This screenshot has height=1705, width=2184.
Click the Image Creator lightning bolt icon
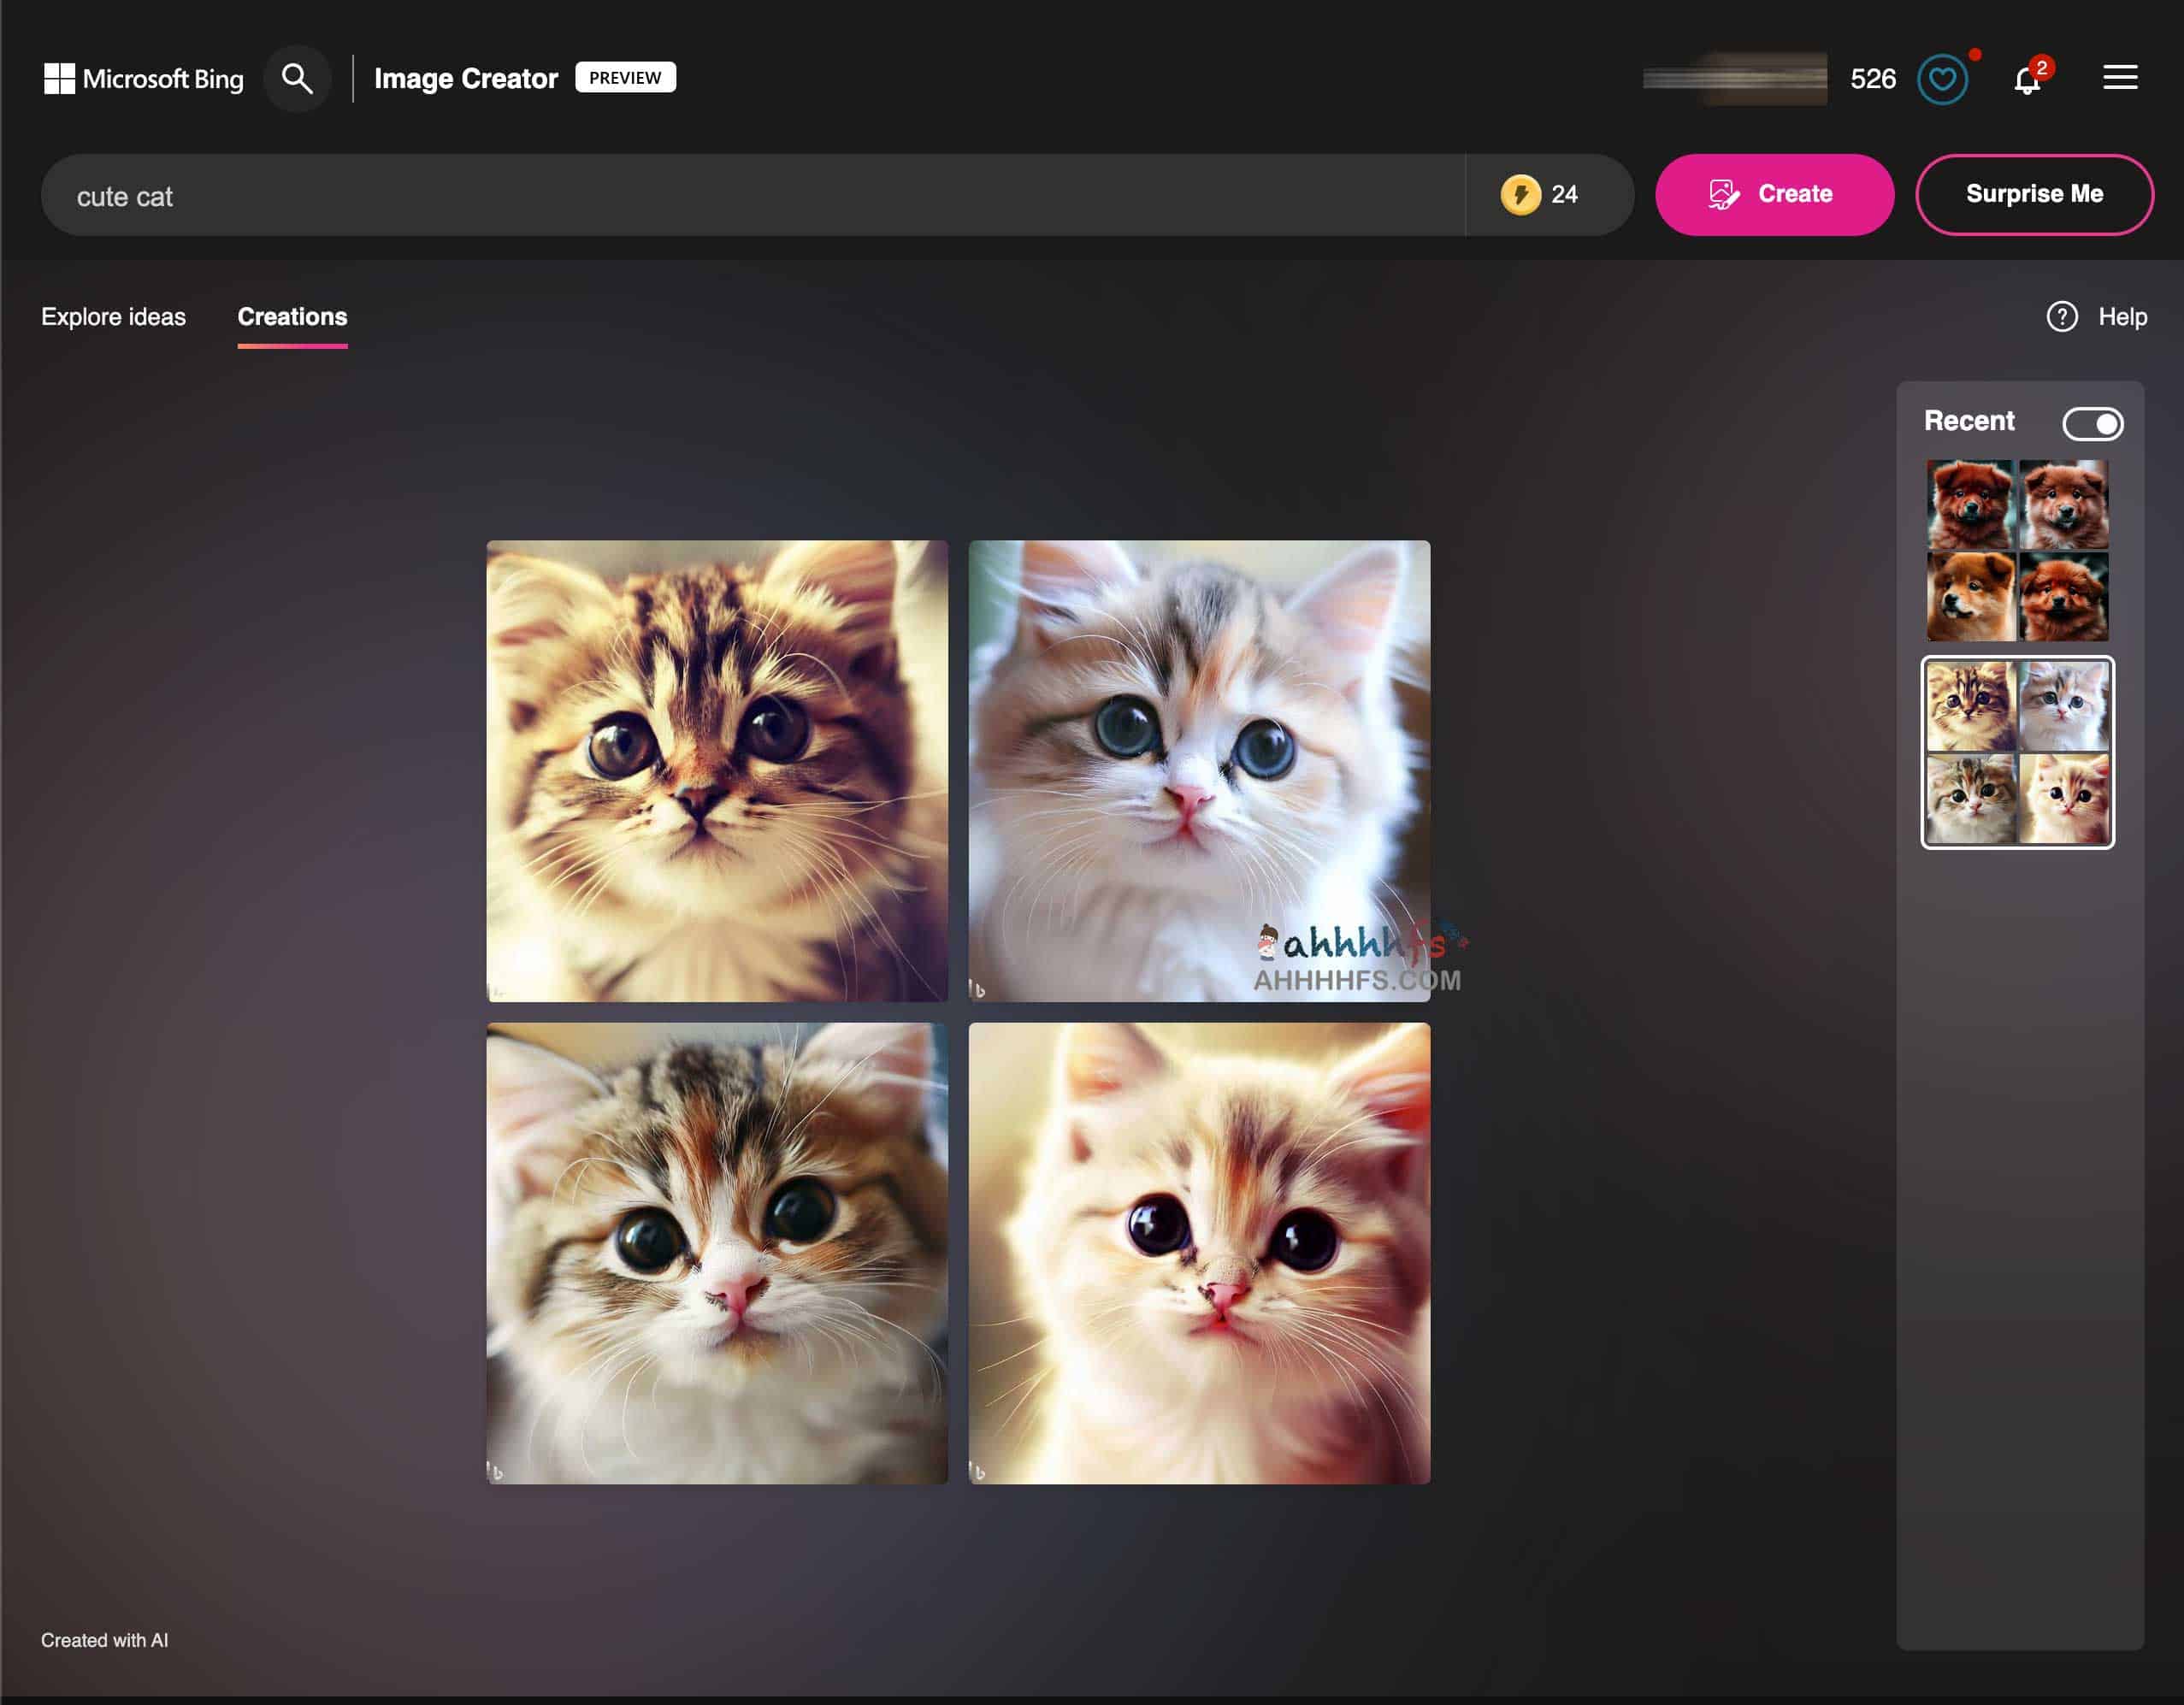pyautogui.click(x=1520, y=193)
